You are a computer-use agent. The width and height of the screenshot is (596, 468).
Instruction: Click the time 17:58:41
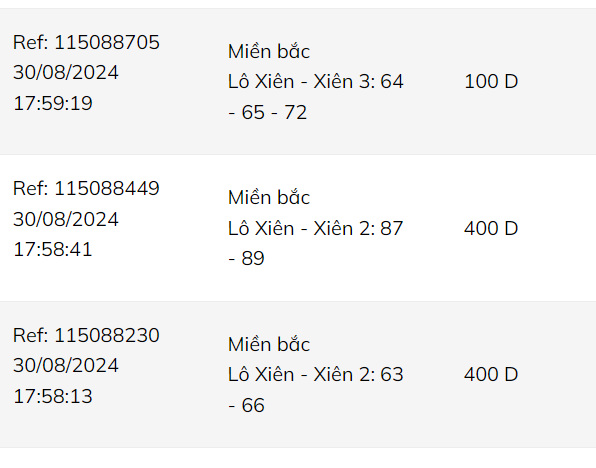pyautogui.click(x=53, y=250)
